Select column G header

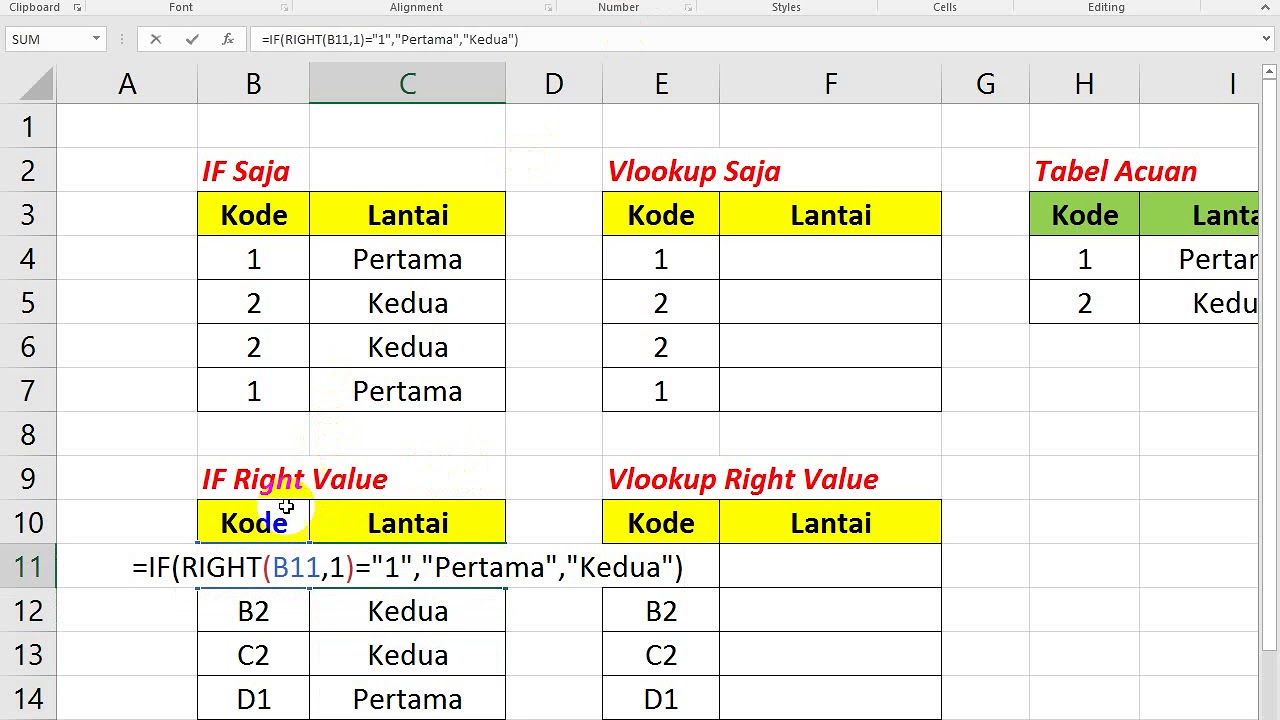(985, 84)
